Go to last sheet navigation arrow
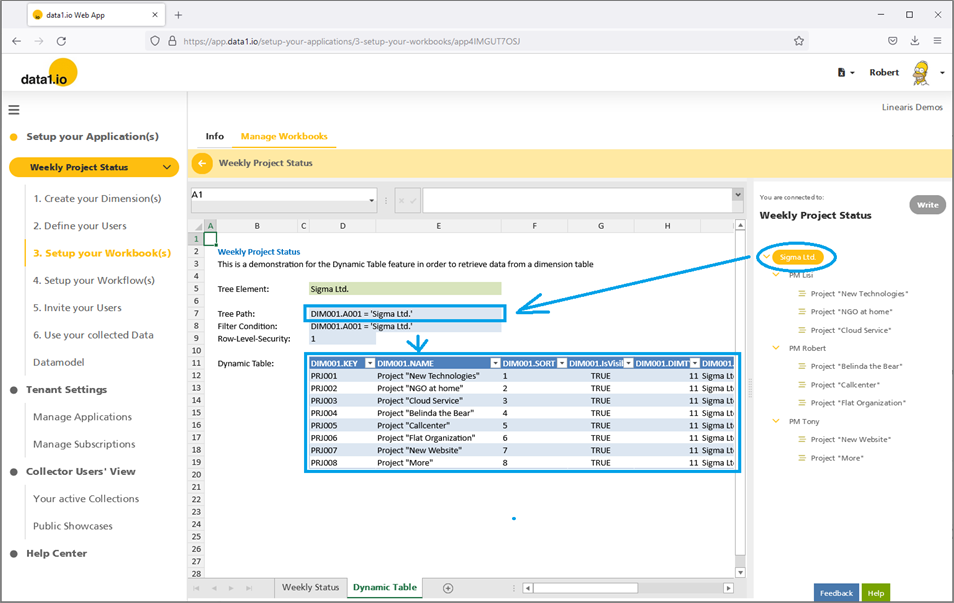Image resolution: width=954 pixels, height=603 pixels. click(x=249, y=588)
